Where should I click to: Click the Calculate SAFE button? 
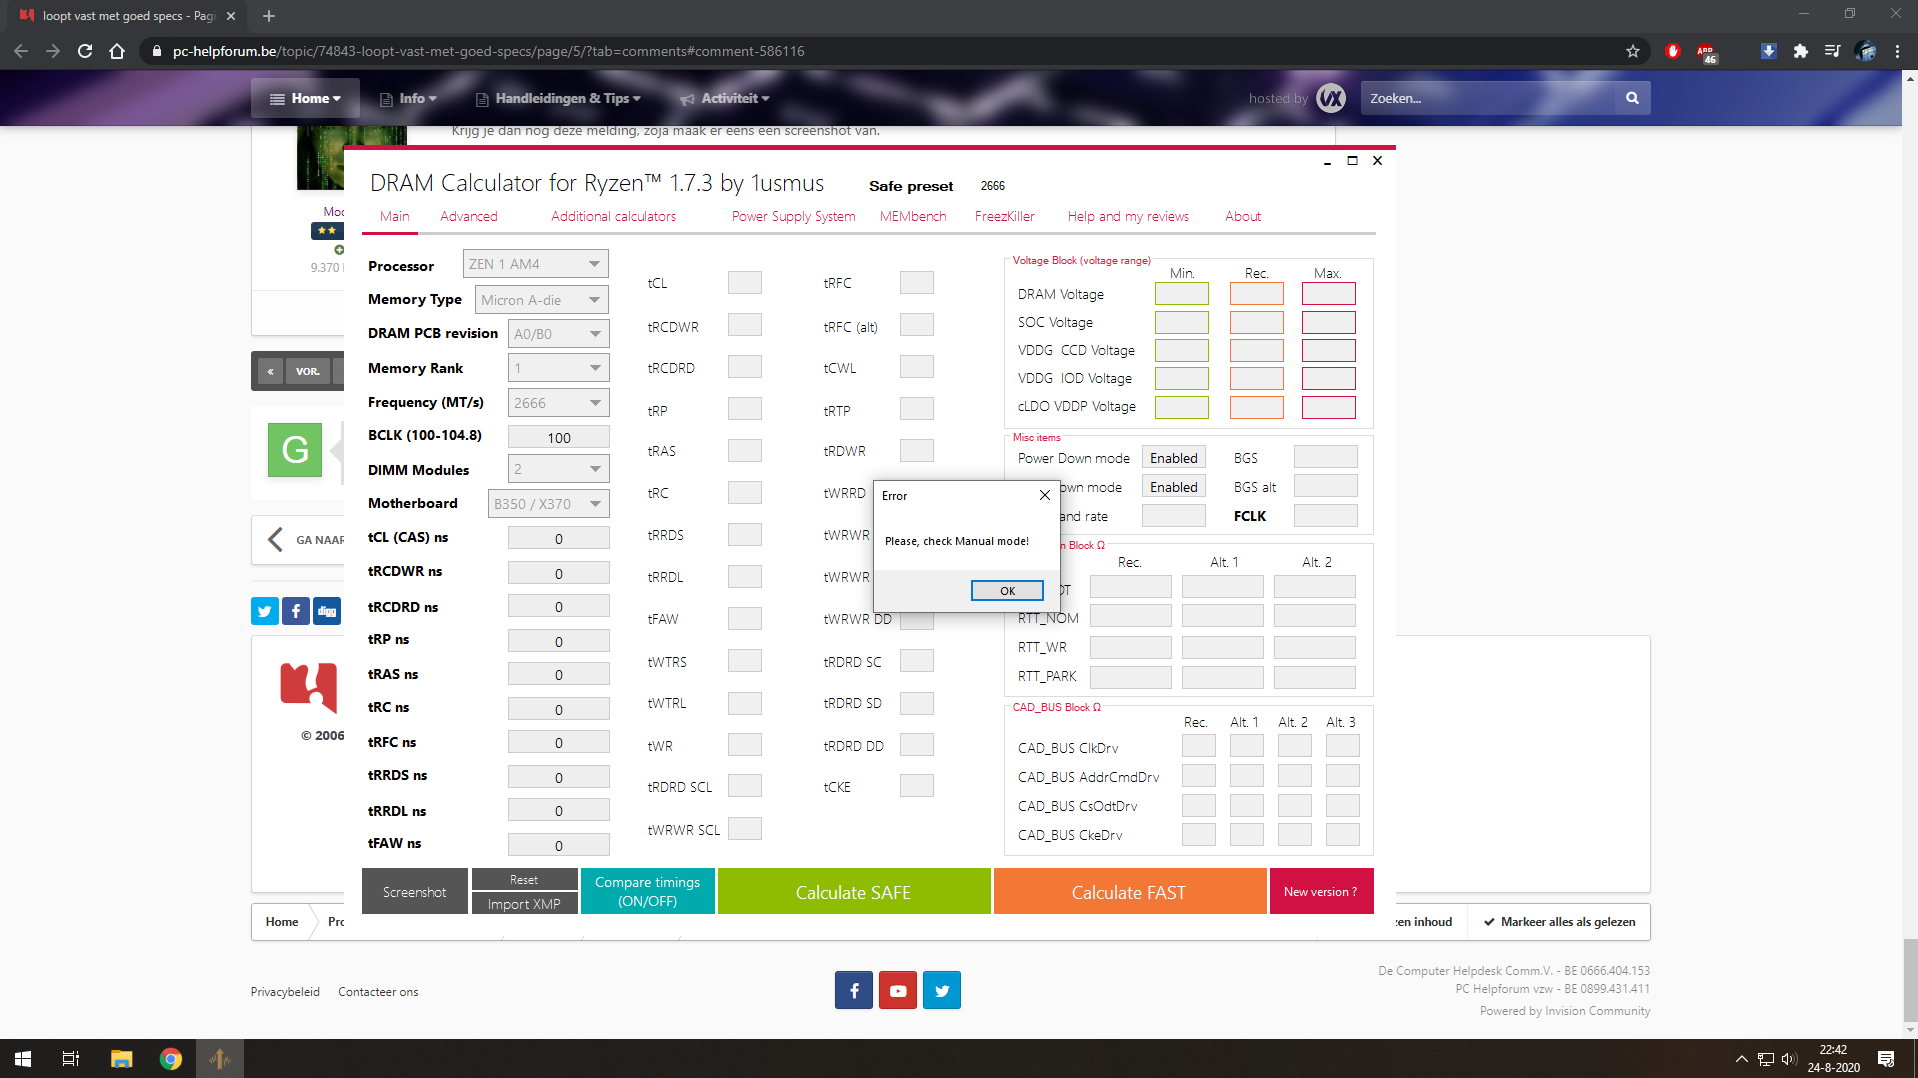pos(854,891)
